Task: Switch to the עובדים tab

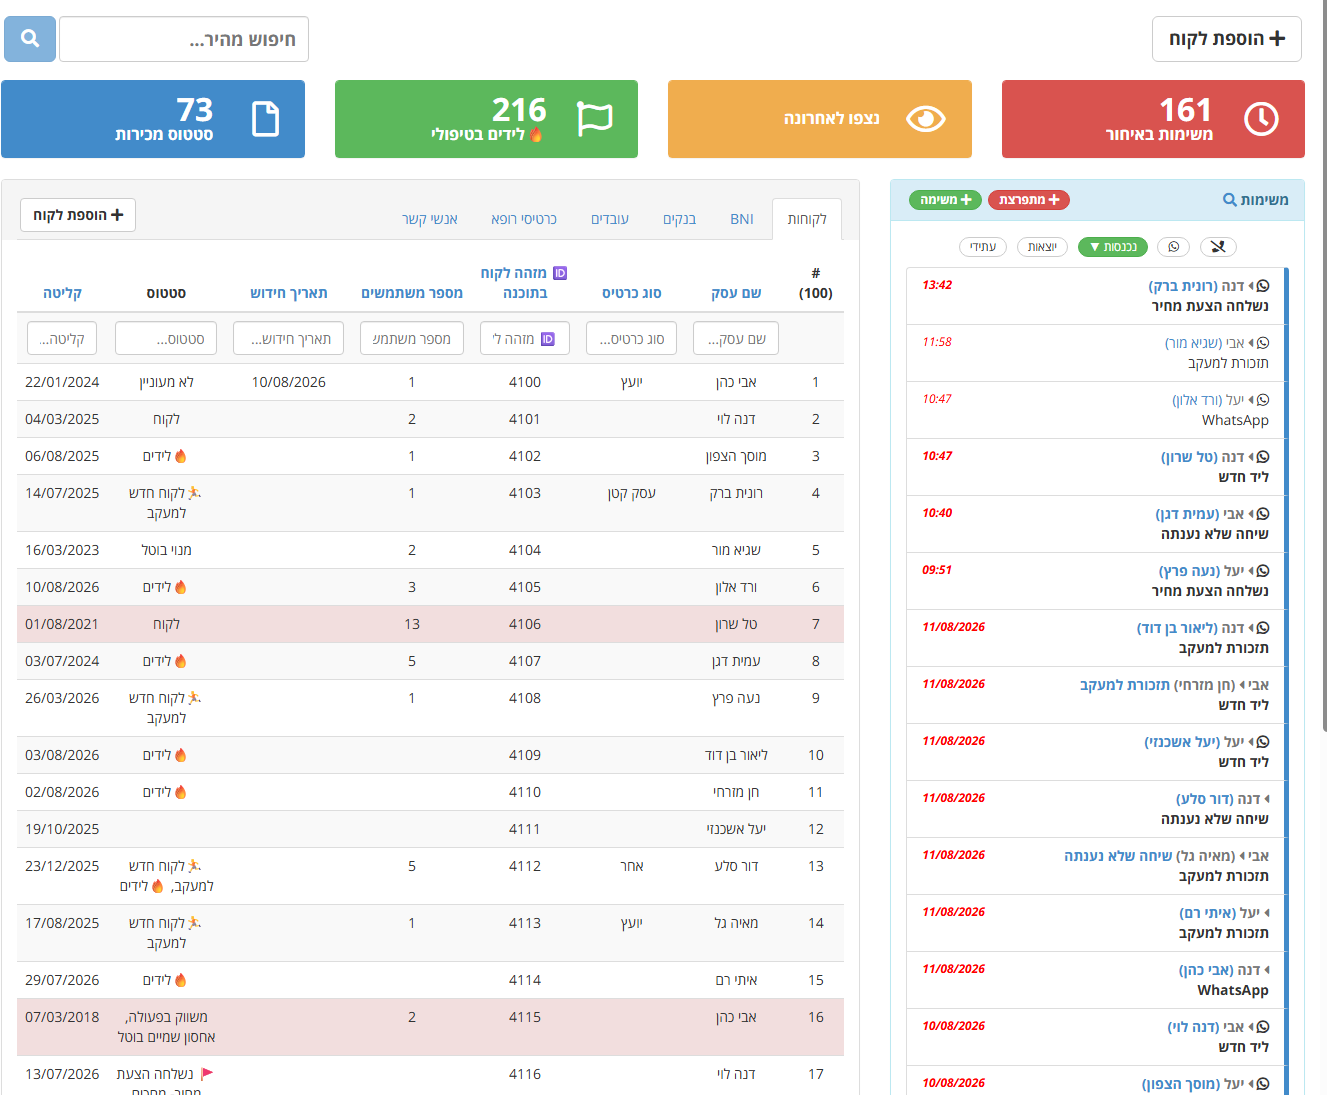Action: coord(610,219)
